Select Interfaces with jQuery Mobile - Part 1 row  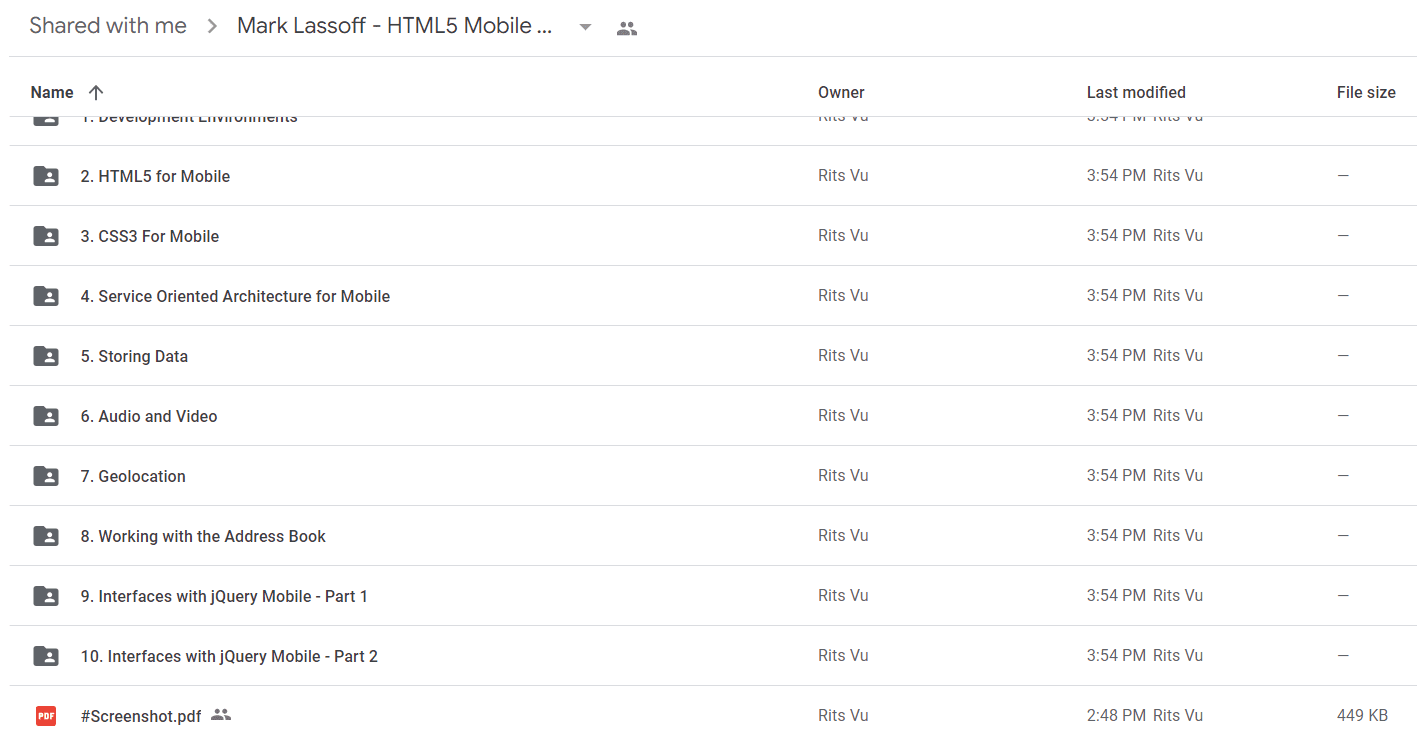coord(713,596)
